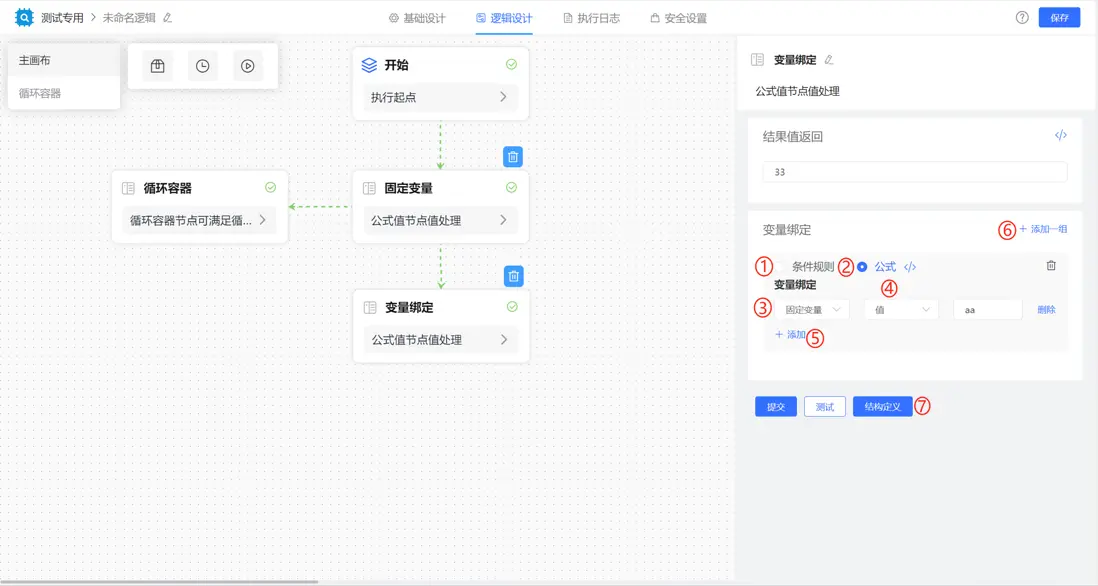Click the app logo icon
This screenshot has width=1098, height=586.
(24, 18)
